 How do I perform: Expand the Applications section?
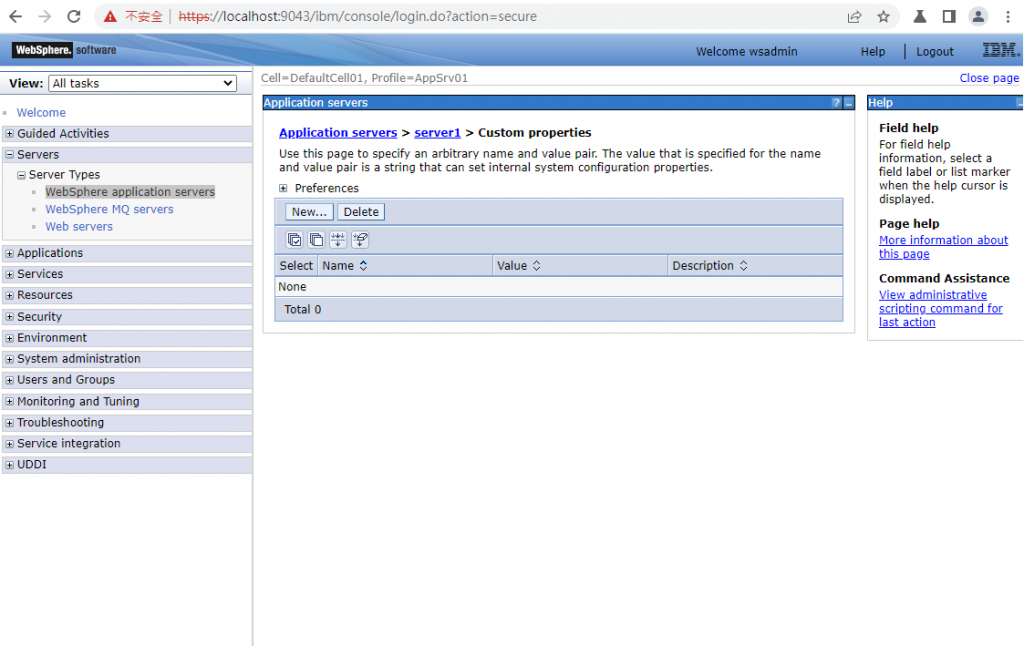coord(9,253)
